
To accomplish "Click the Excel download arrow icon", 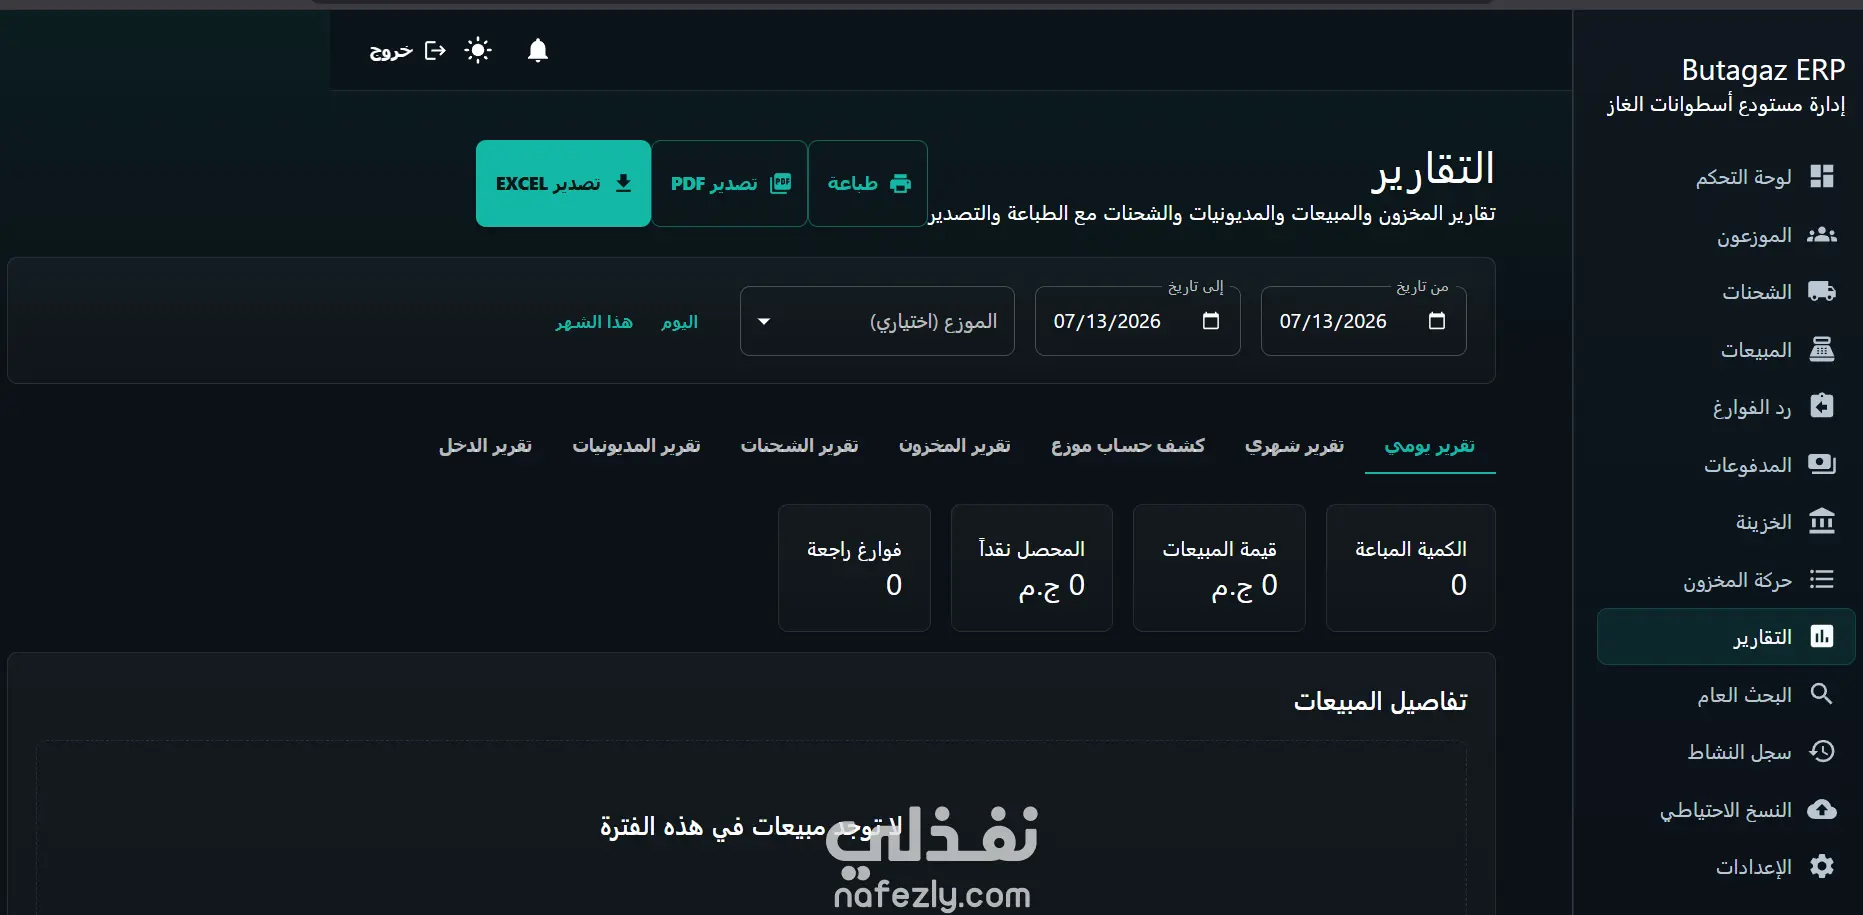I will tap(623, 183).
